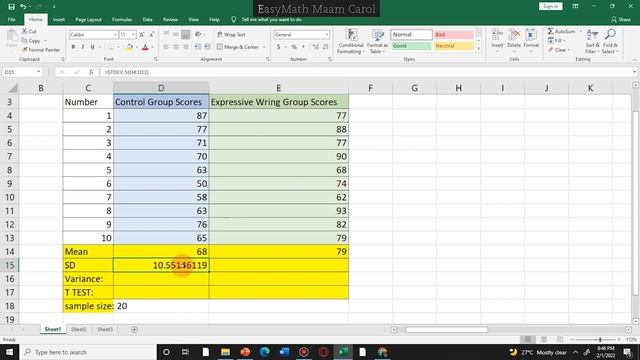
Task: Click the Increase Decimal icon
Action: [316, 47]
